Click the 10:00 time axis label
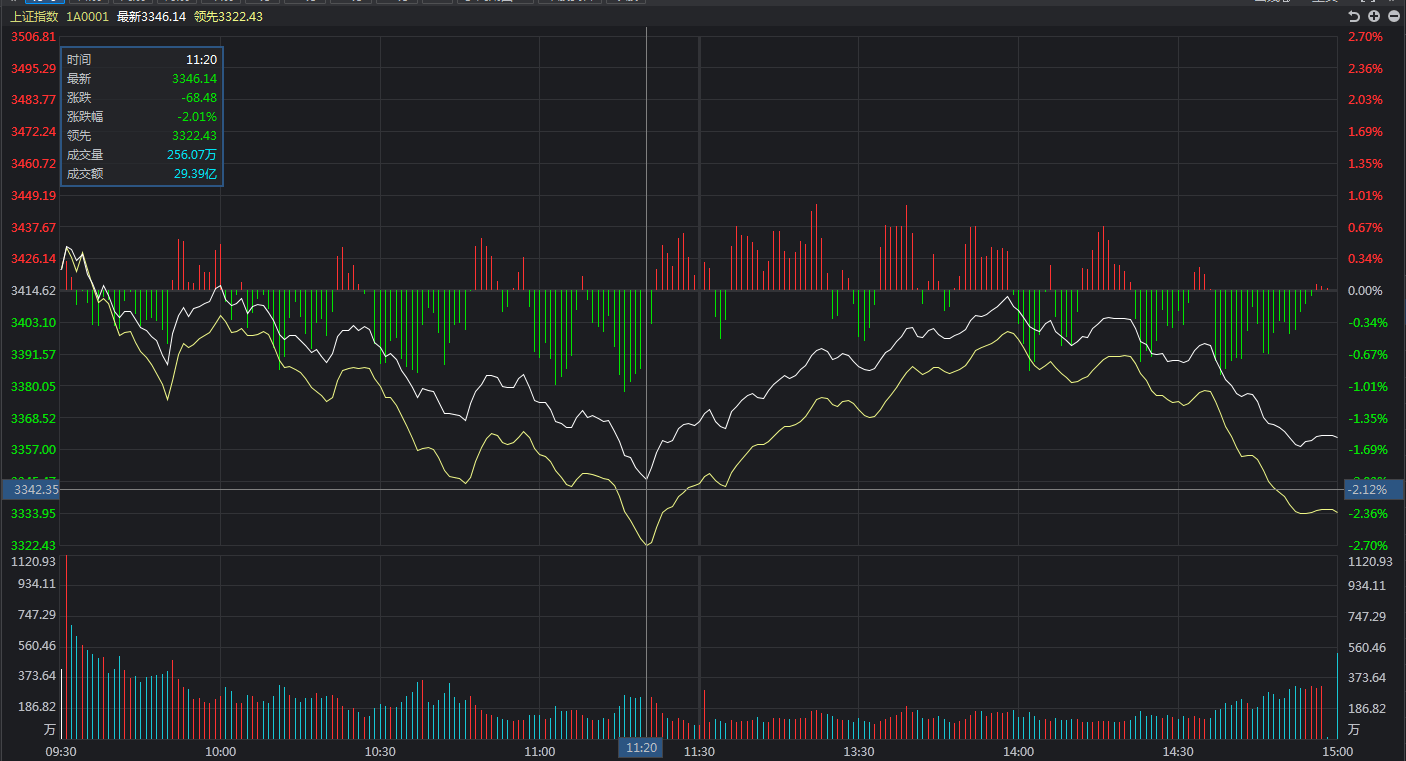 coord(220,751)
